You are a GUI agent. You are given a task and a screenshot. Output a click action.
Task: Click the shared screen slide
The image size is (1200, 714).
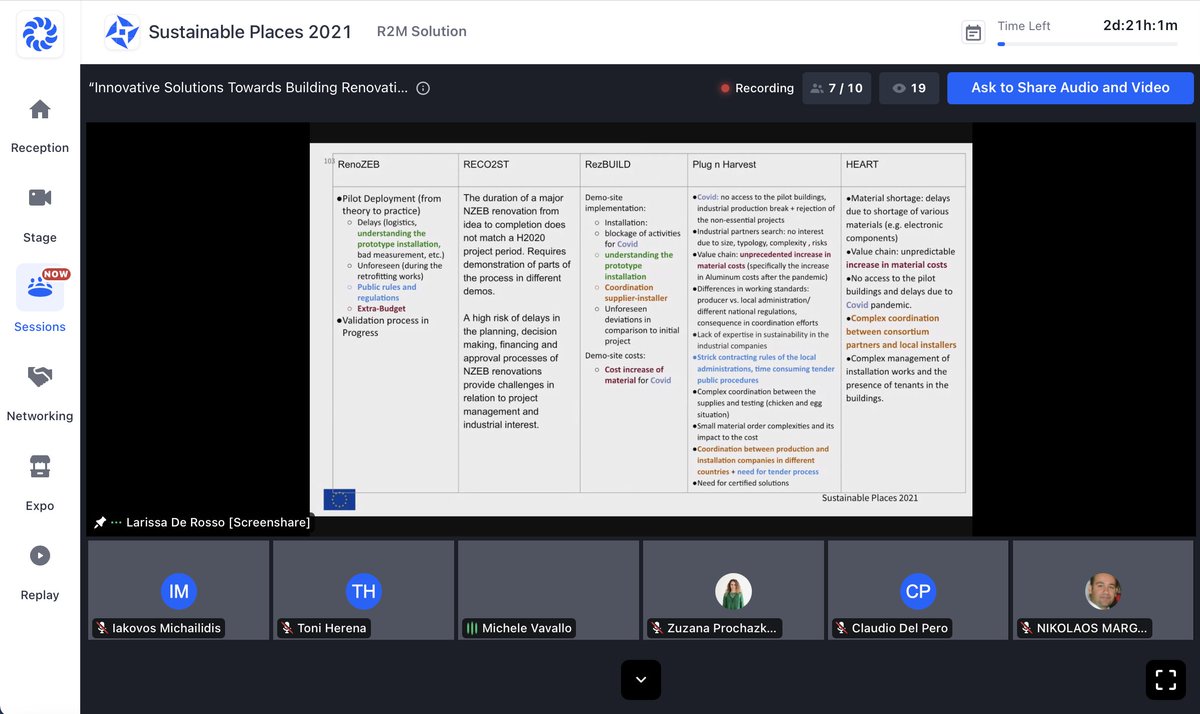(x=640, y=329)
